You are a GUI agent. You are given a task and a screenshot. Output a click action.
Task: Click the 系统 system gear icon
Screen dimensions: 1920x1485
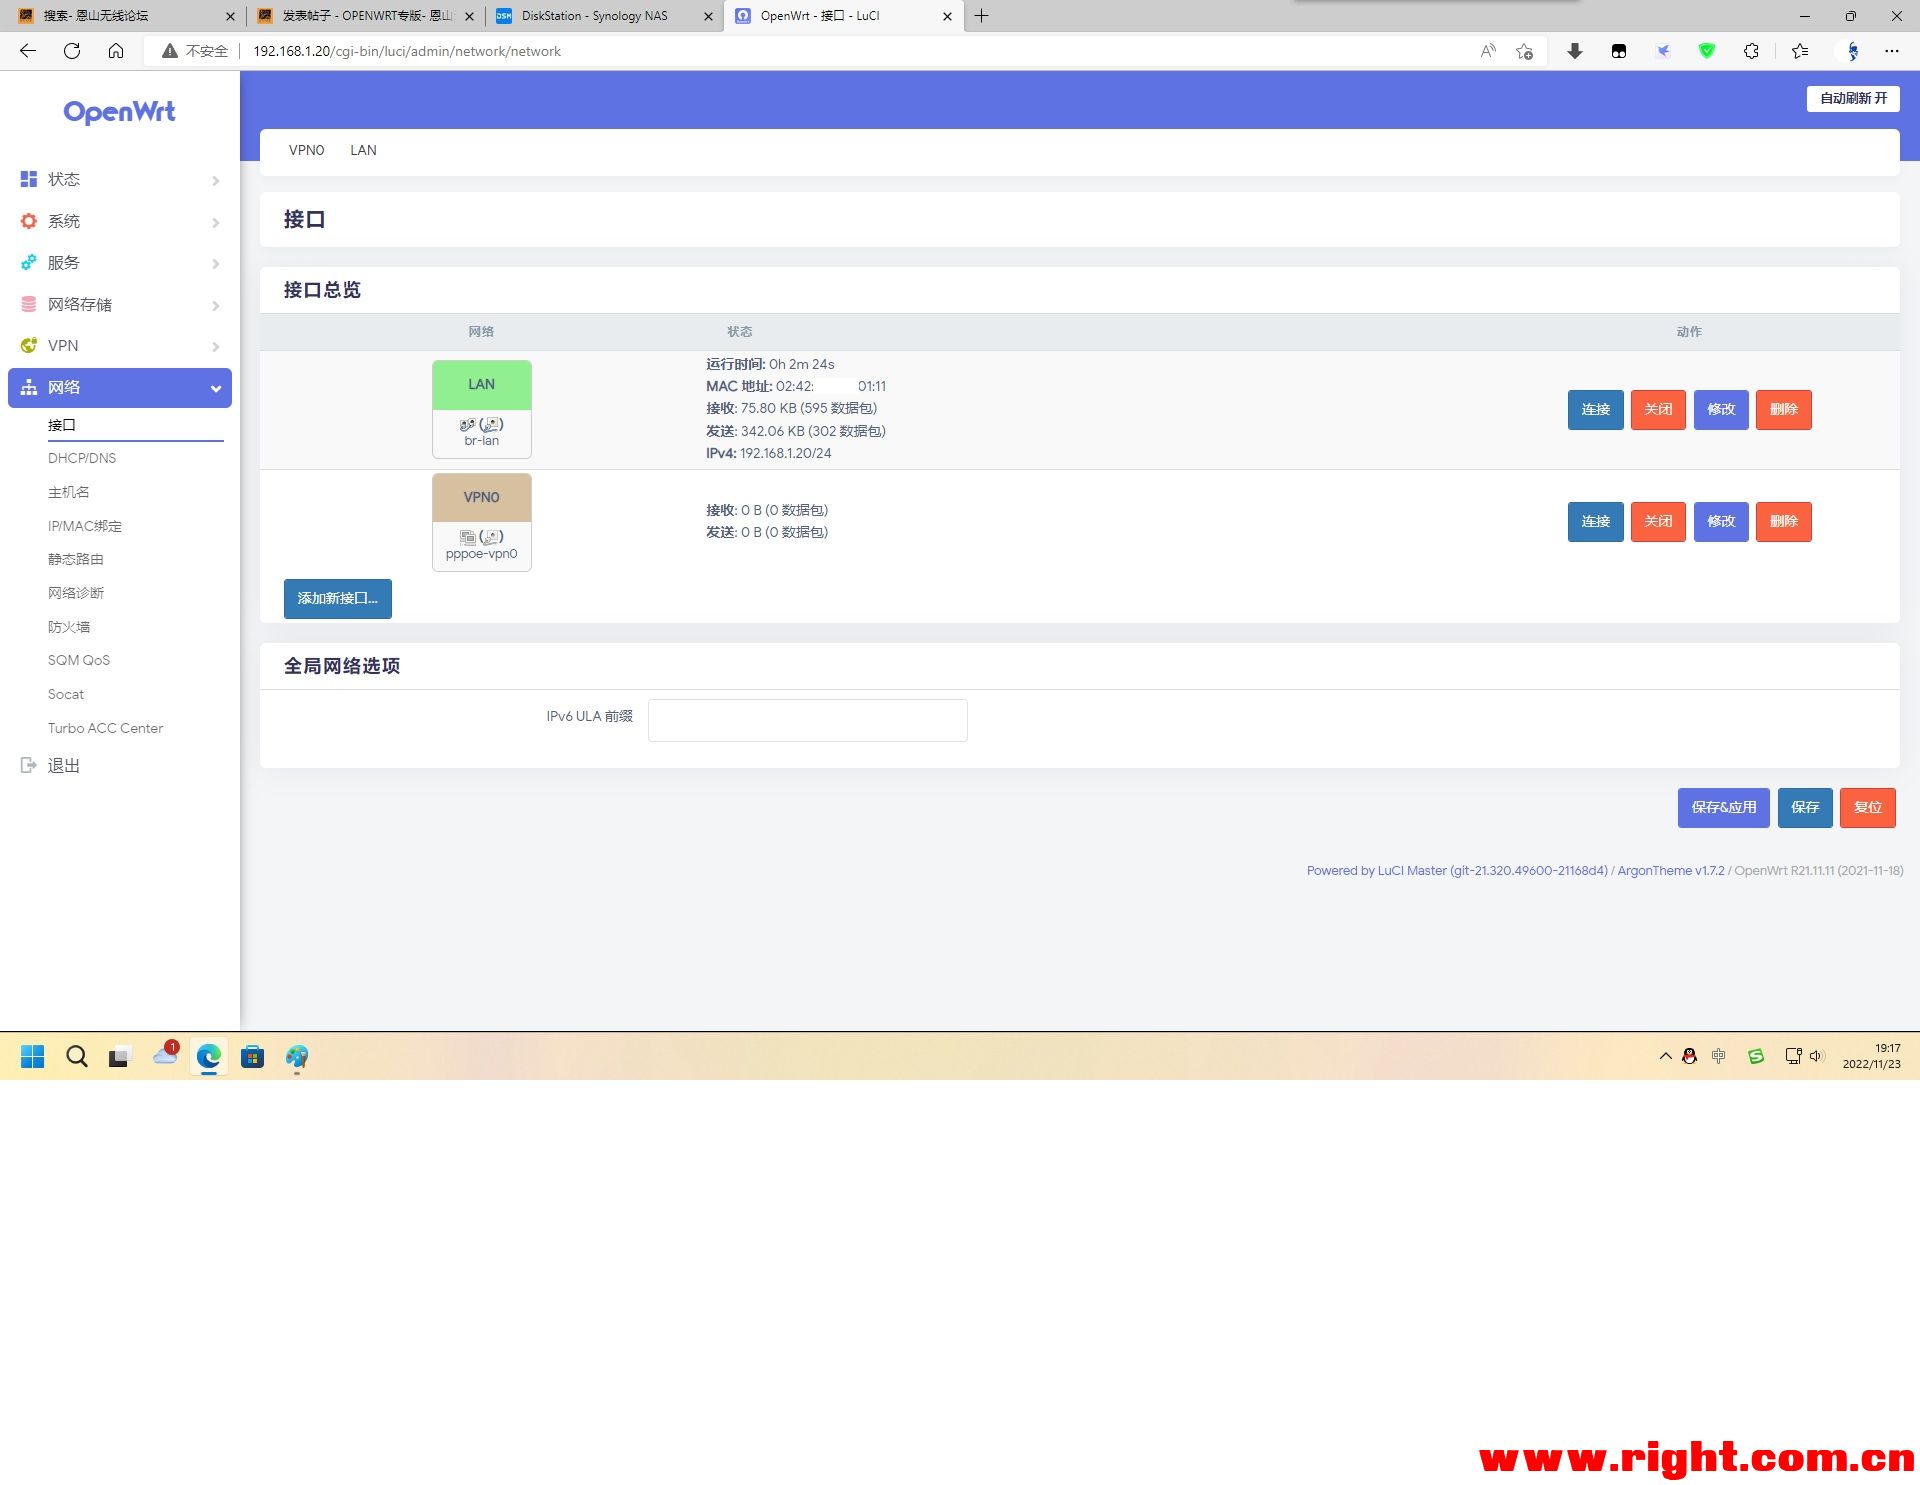point(29,221)
